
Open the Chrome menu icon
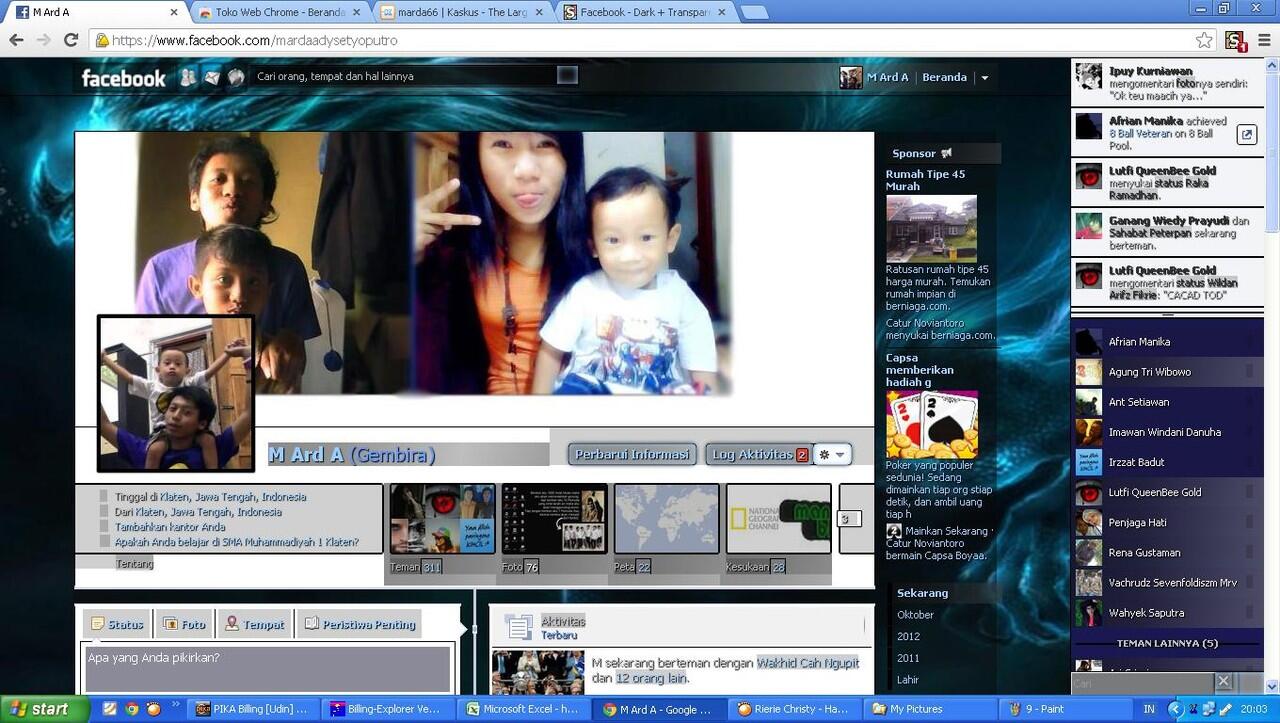(1265, 40)
